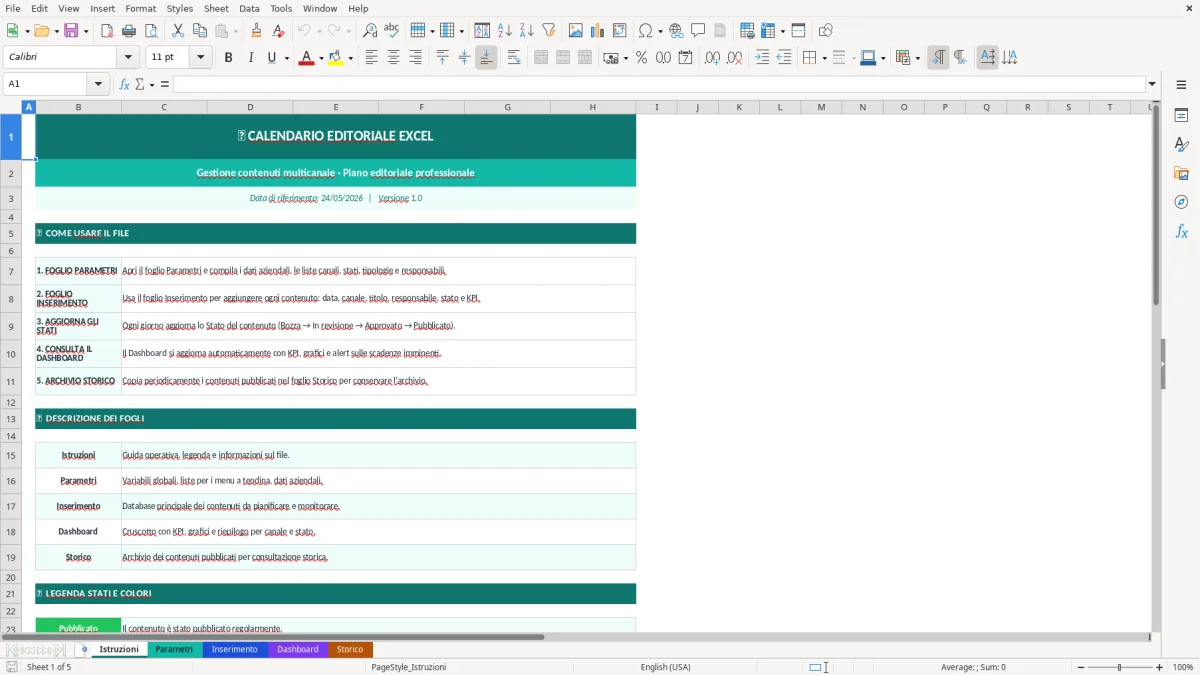Click English (USA) language in status bar
The height and width of the screenshot is (675, 1200).
665,667
